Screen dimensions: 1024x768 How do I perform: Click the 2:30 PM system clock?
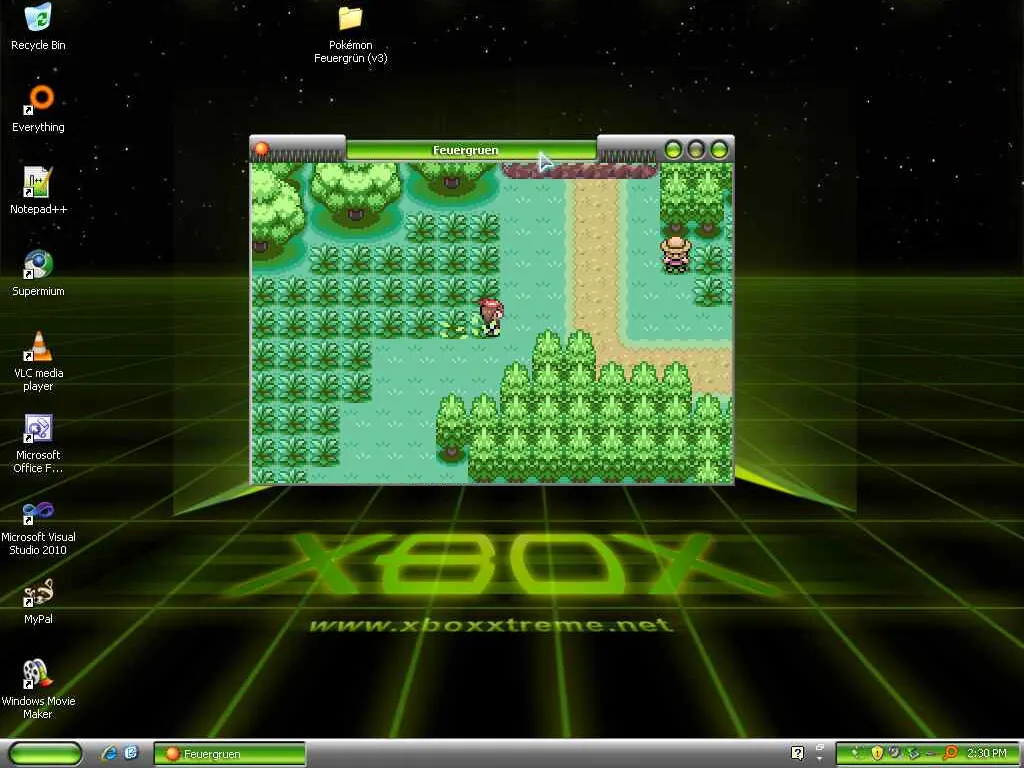click(x=986, y=753)
